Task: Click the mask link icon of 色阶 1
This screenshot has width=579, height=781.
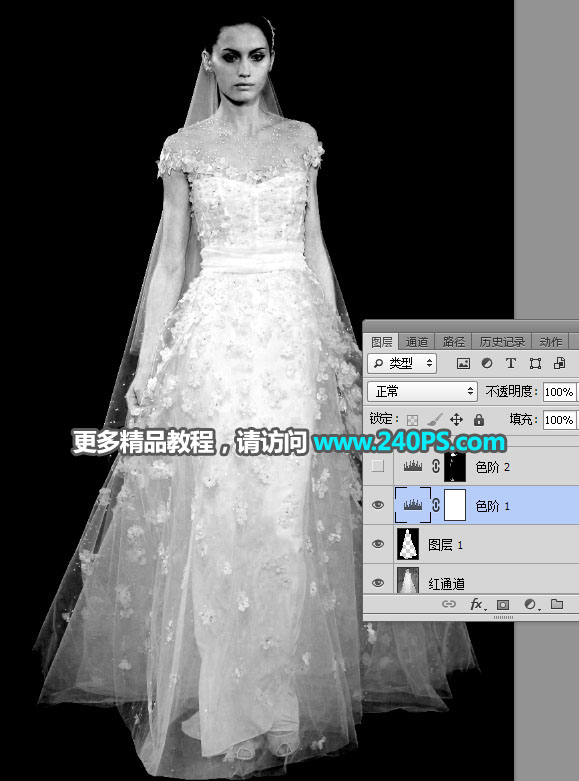Action: click(436, 505)
